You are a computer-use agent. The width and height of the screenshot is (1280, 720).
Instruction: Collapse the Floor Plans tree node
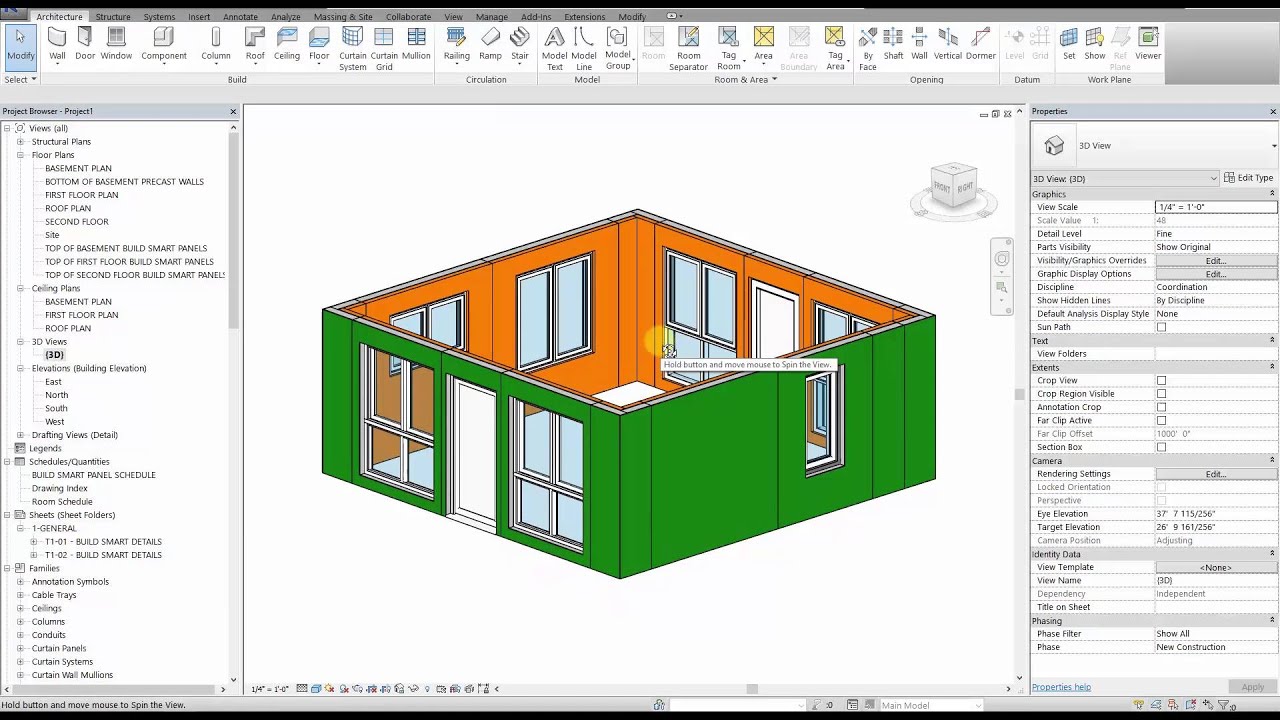(20, 155)
